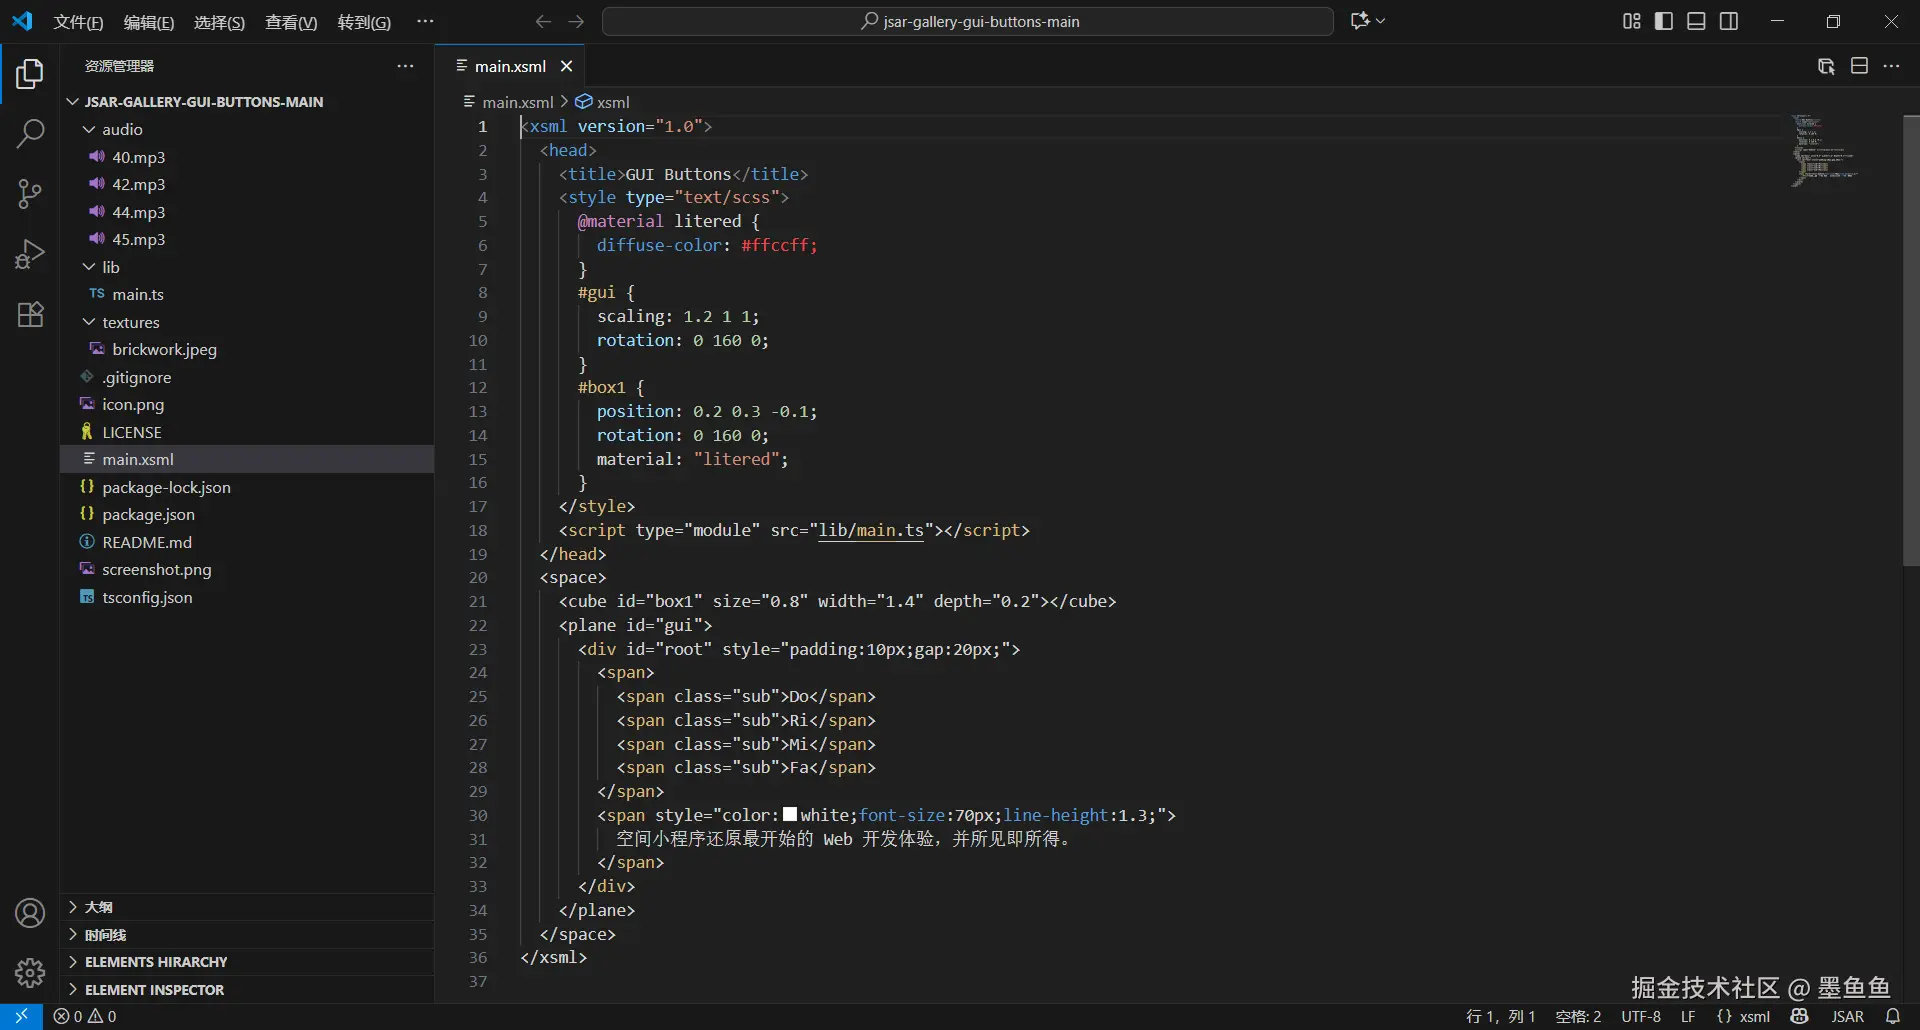Toggle the bottom panel visibility
Image resolution: width=1920 pixels, height=1030 pixels.
click(1696, 21)
